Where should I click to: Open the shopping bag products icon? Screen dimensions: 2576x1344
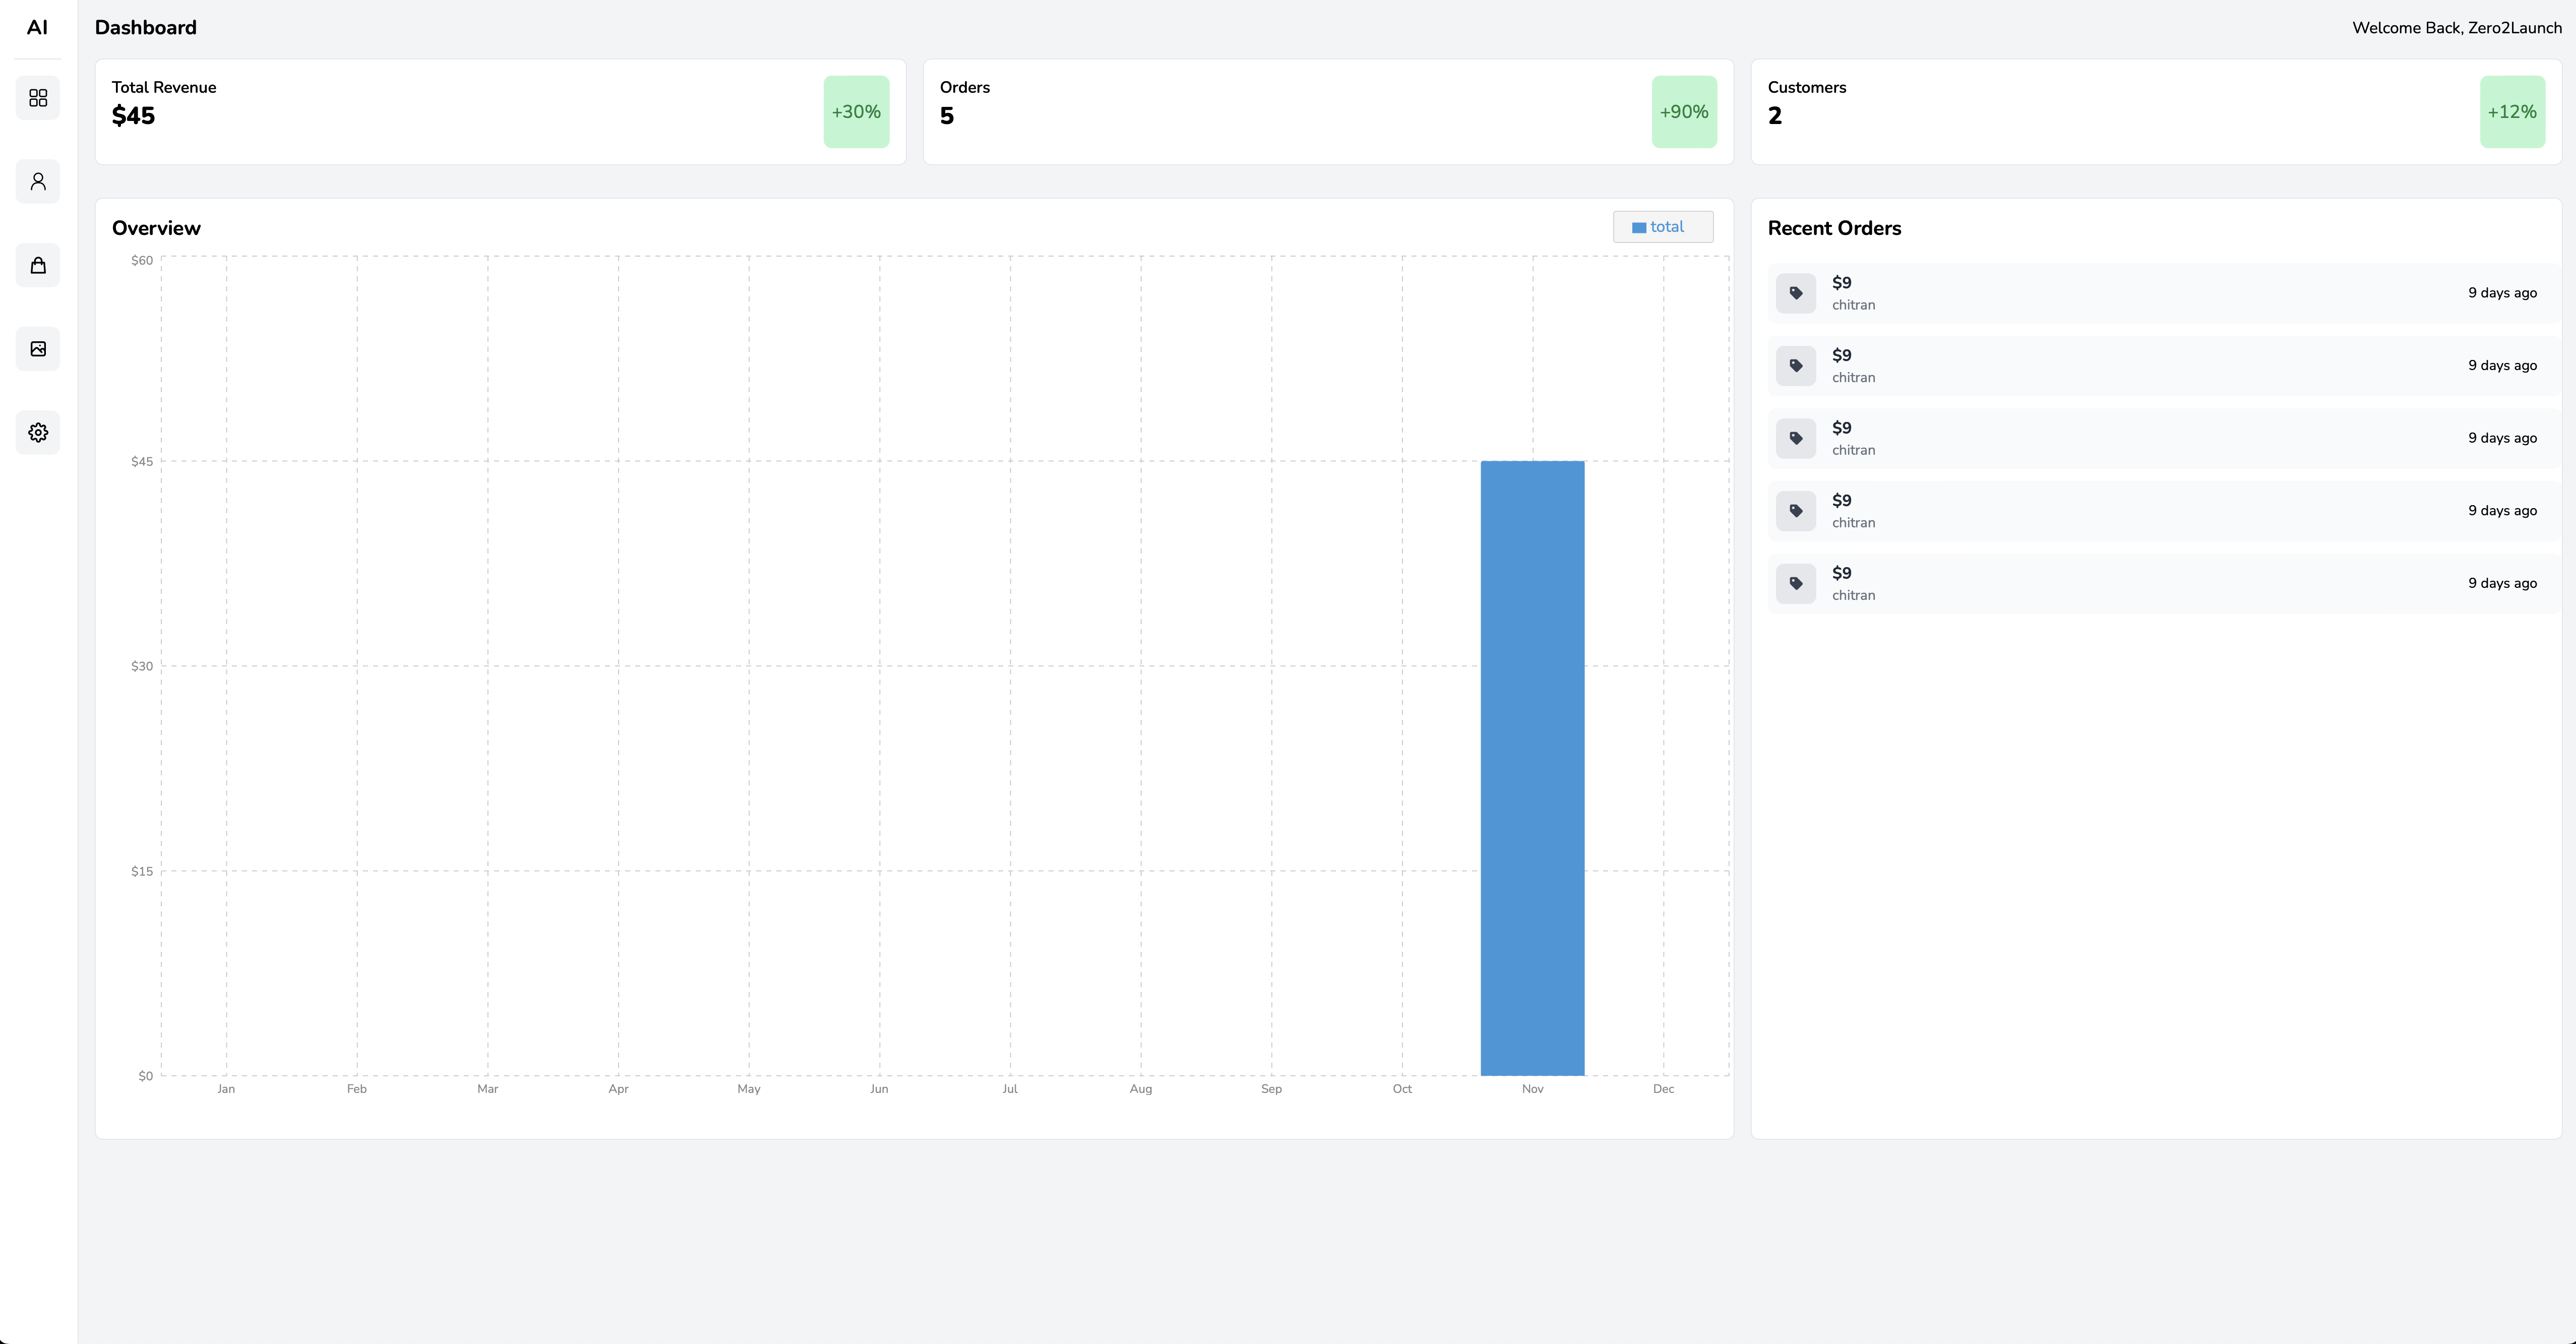tap(38, 265)
